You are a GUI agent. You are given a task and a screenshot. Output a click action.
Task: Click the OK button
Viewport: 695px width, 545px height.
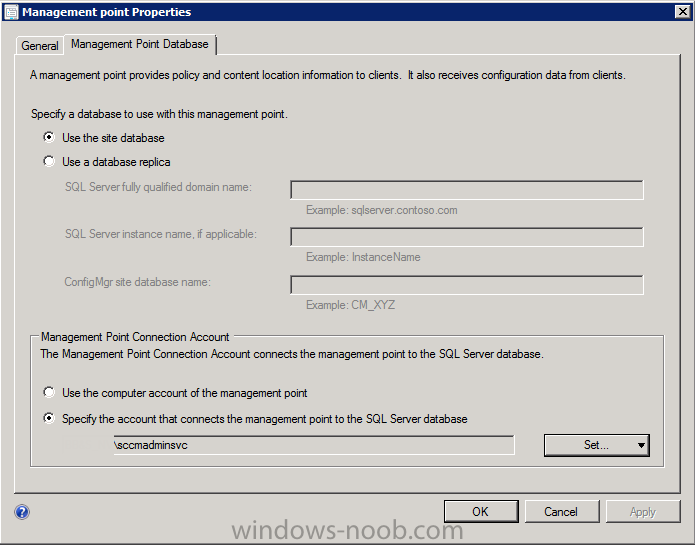[x=480, y=512]
